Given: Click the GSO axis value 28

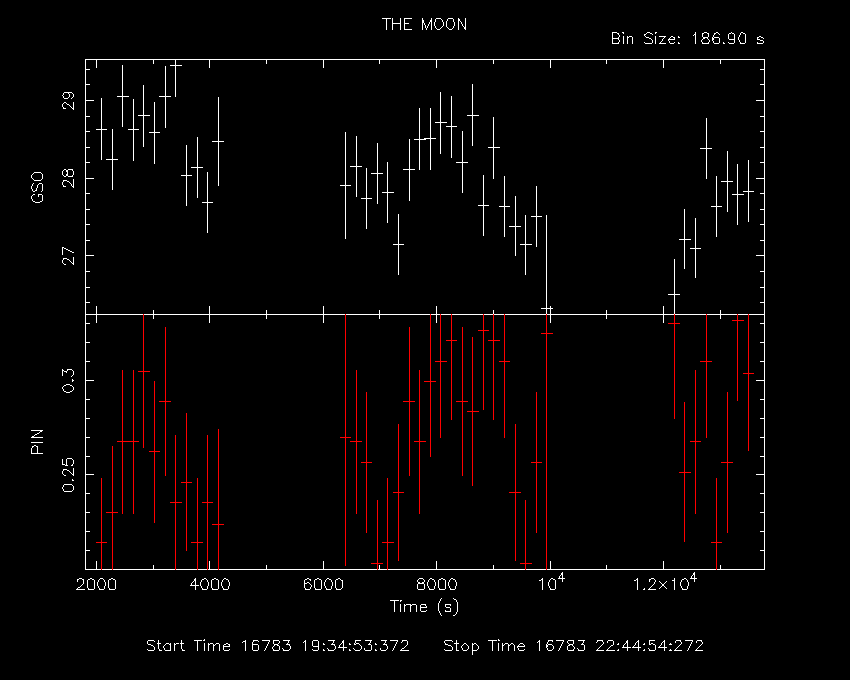Looking at the screenshot, I should click(69, 178).
